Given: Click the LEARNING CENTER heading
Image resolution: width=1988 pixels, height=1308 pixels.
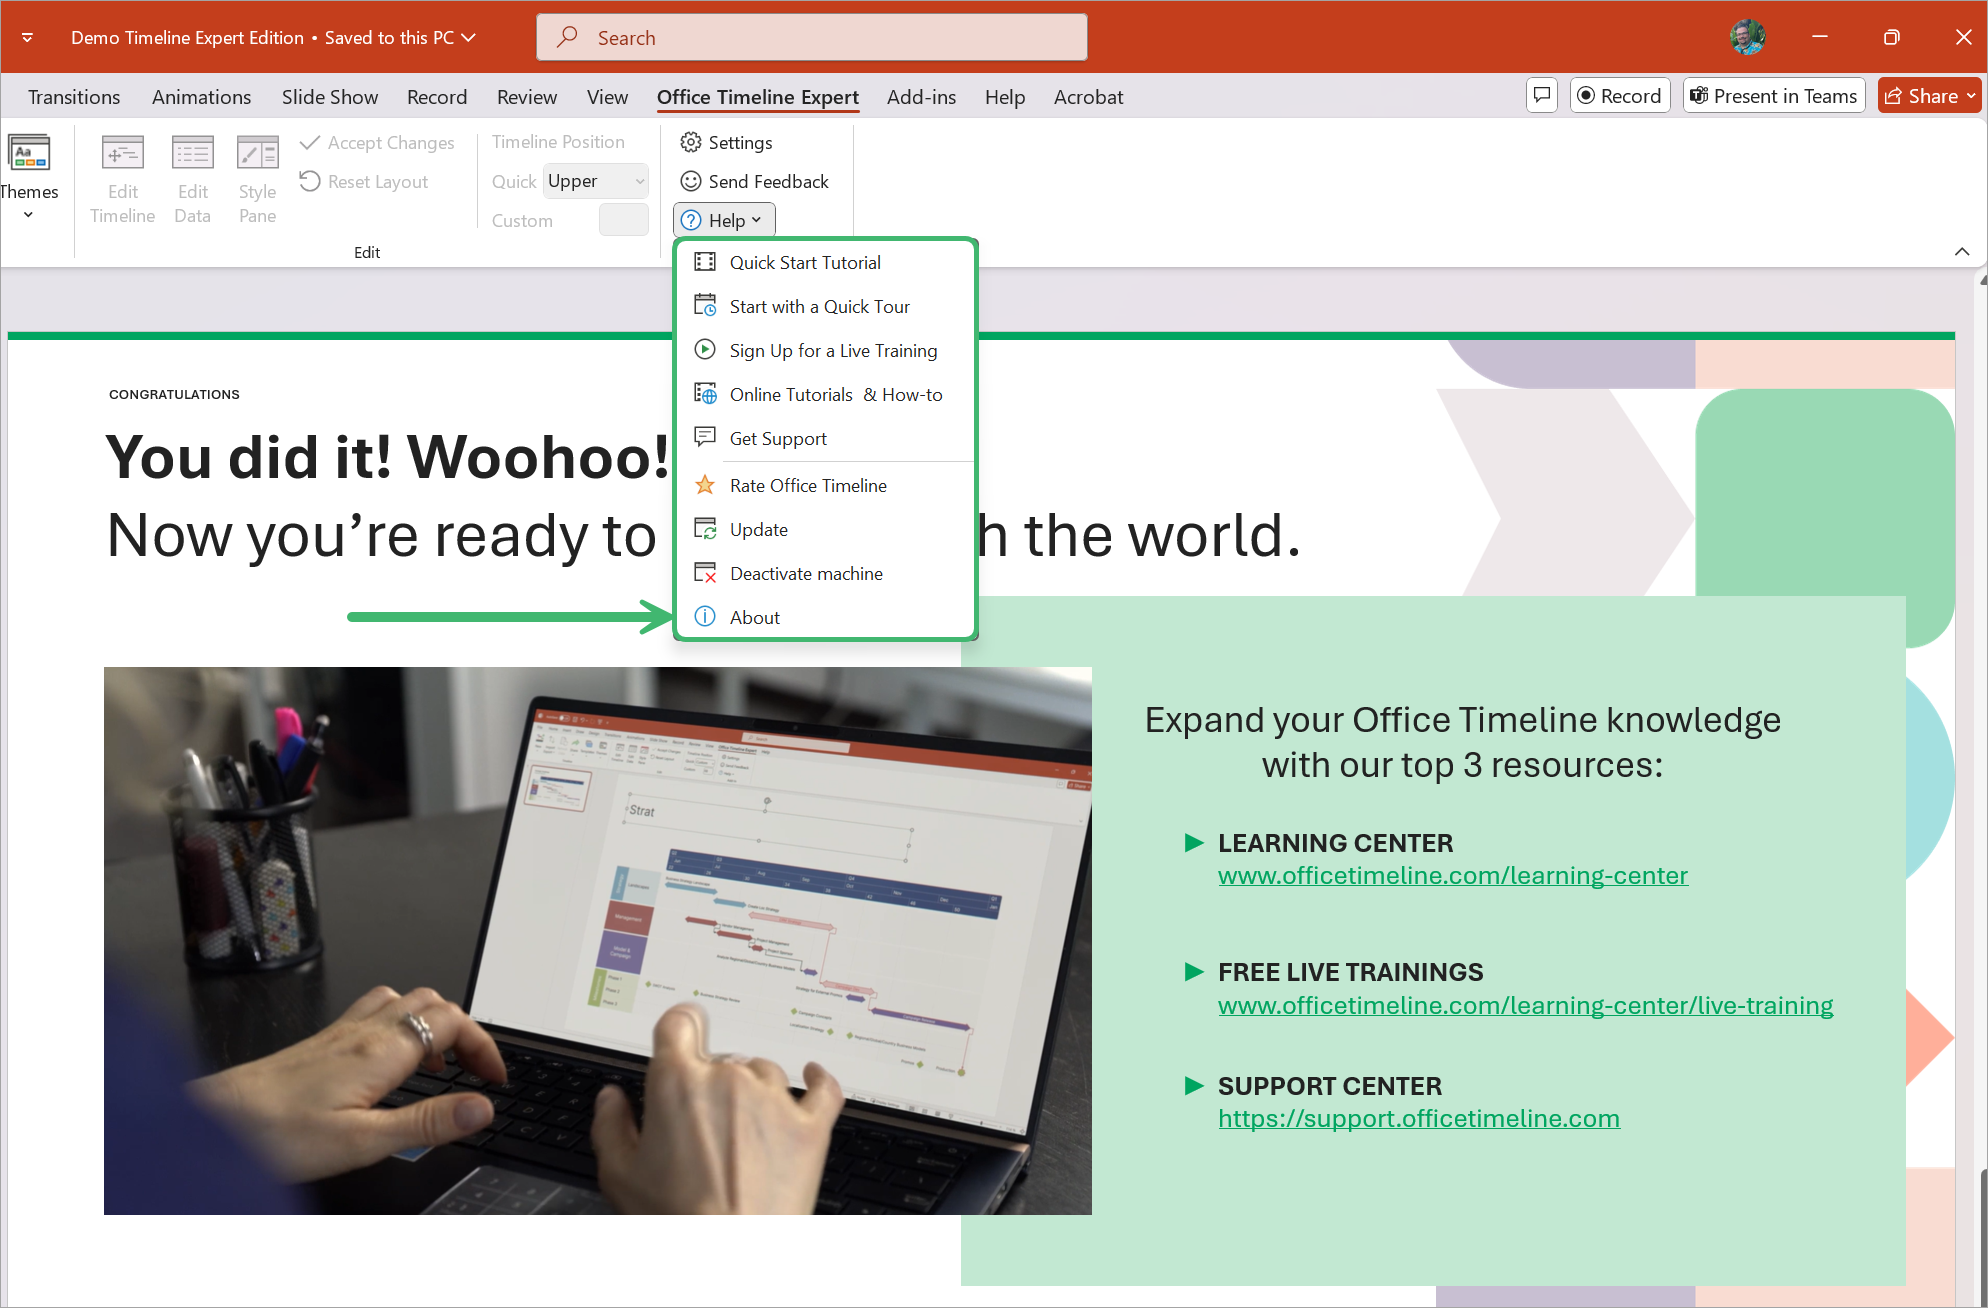Looking at the screenshot, I should [1335, 844].
